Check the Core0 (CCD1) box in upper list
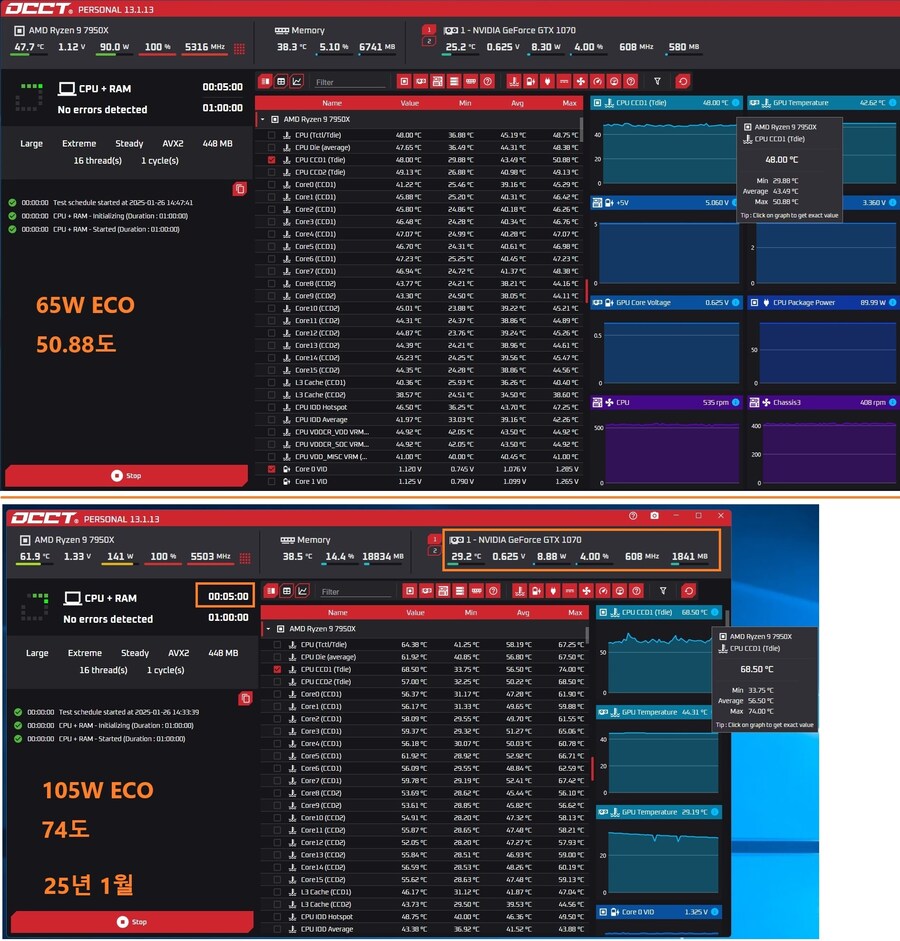The width and height of the screenshot is (900, 941). coord(272,185)
